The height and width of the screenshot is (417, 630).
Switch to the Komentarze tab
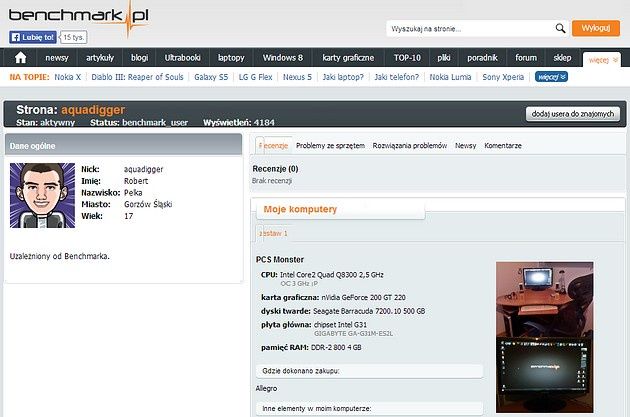point(503,145)
